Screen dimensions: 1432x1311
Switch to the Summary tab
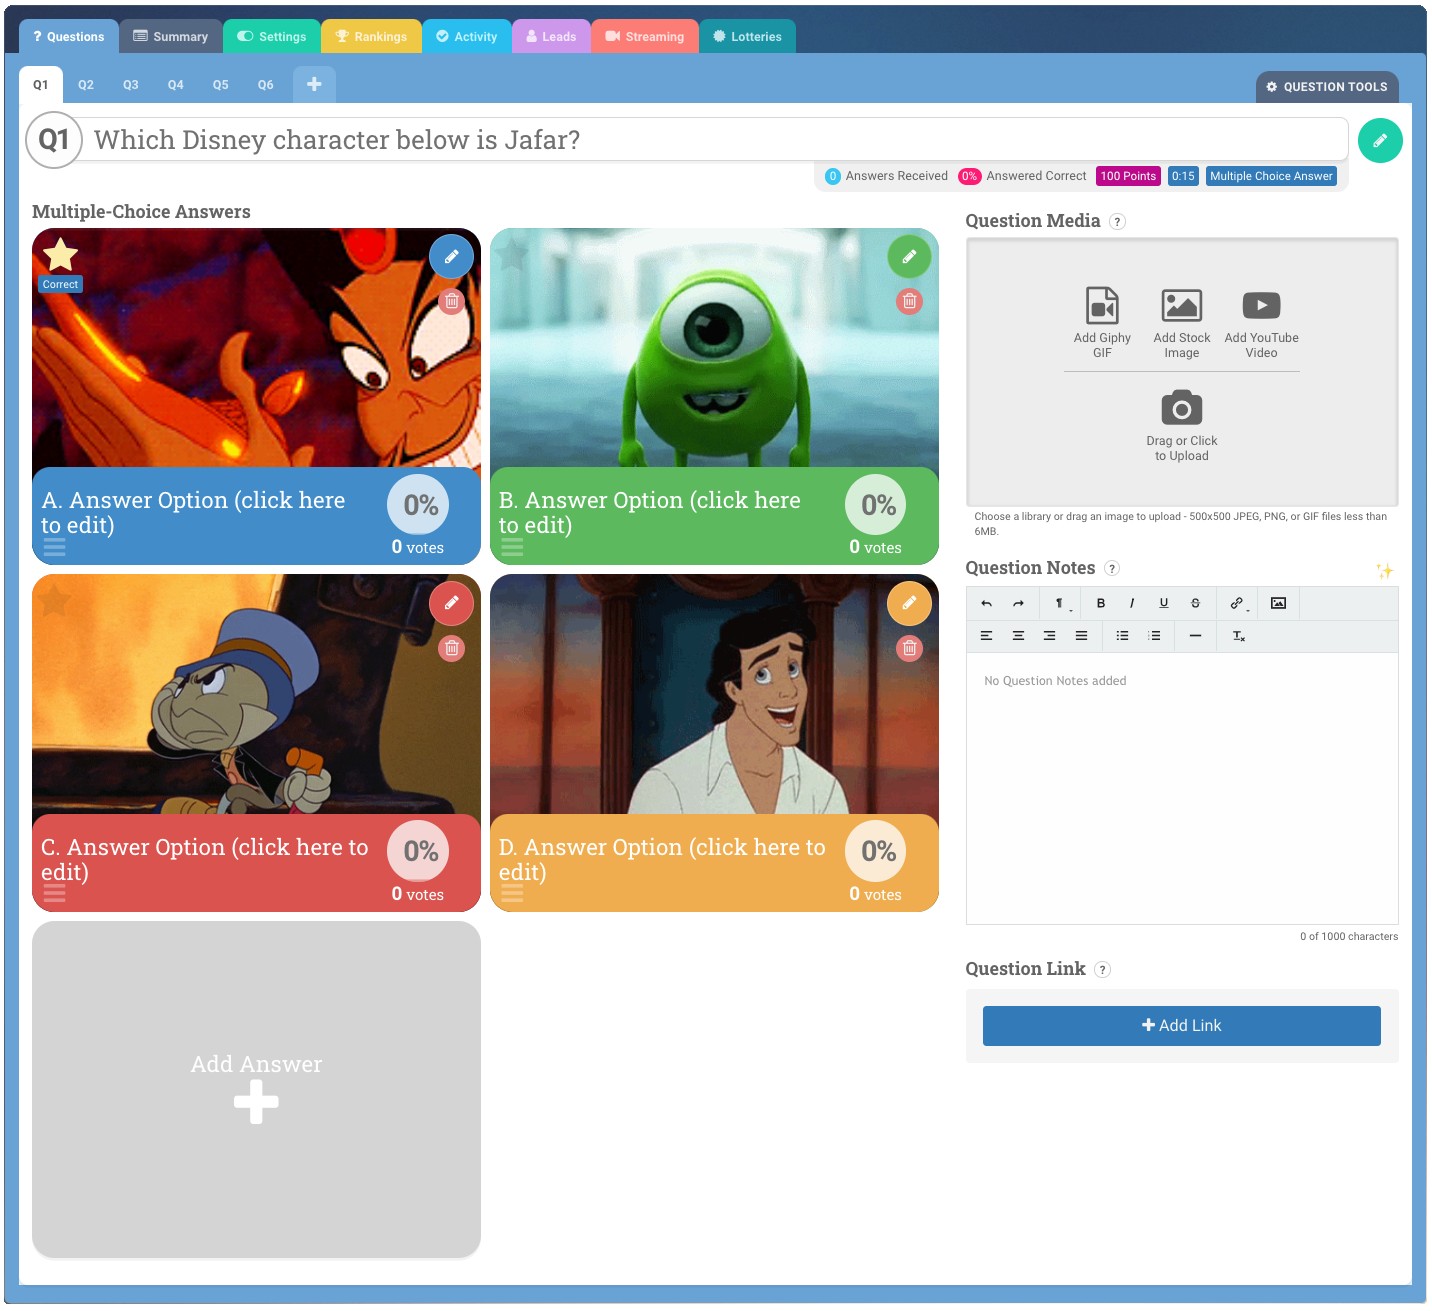(x=170, y=37)
